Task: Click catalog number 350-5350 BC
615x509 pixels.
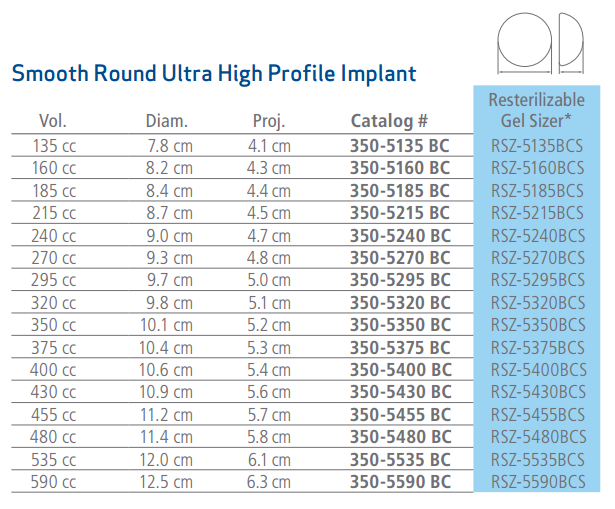Action: (x=399, y=325)
